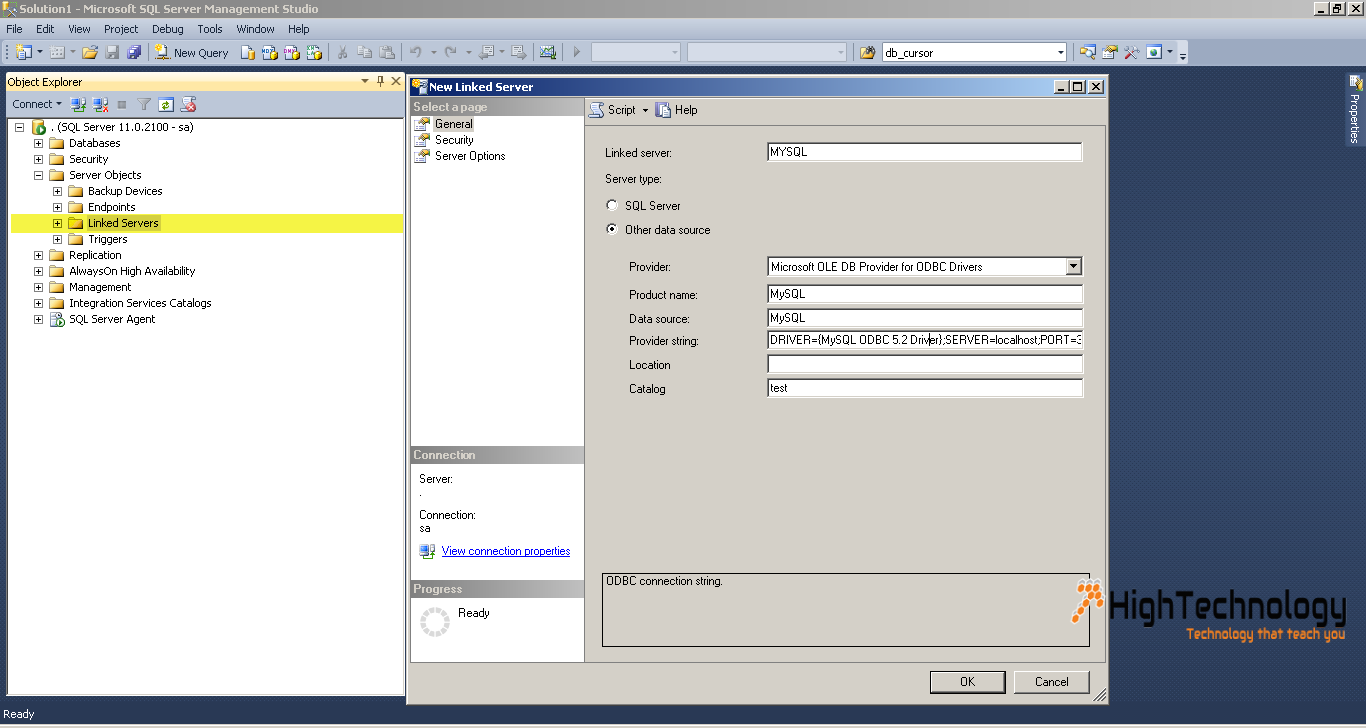Expand the SQL Server Agent node
This screenshot has width=1366, height=728.
[x=39, y=319]
